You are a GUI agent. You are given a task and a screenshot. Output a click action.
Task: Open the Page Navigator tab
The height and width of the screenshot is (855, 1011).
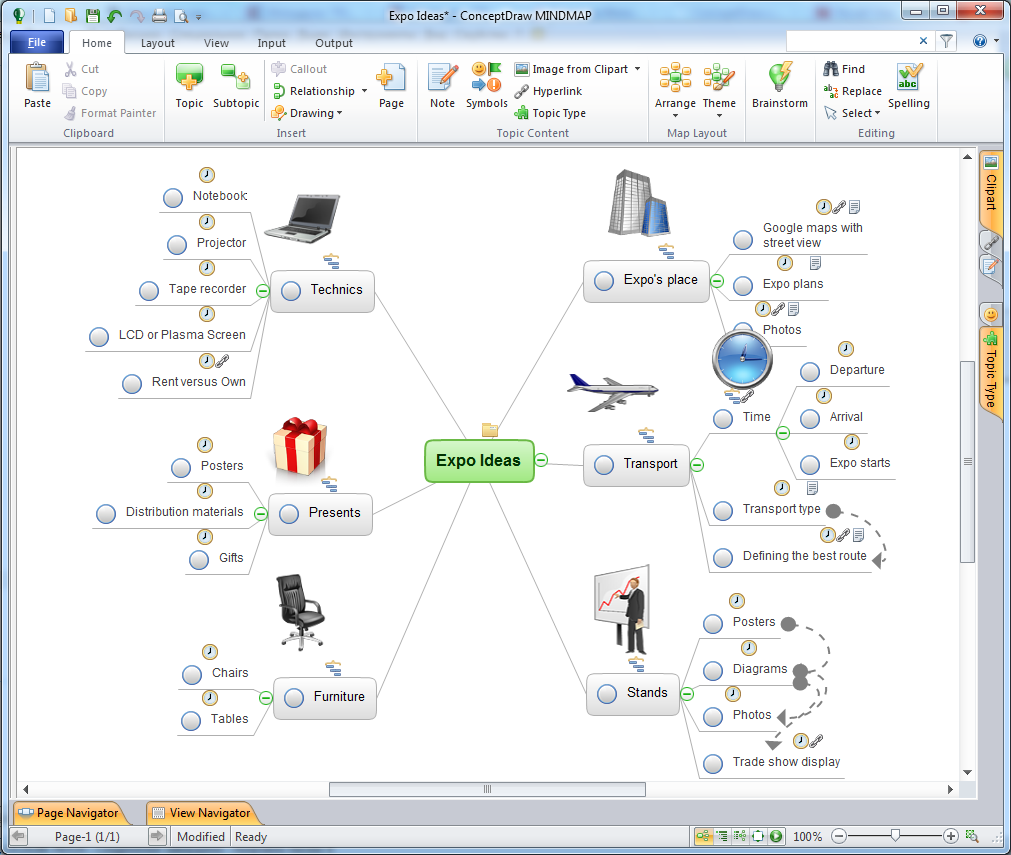click(x=70, y=813)
